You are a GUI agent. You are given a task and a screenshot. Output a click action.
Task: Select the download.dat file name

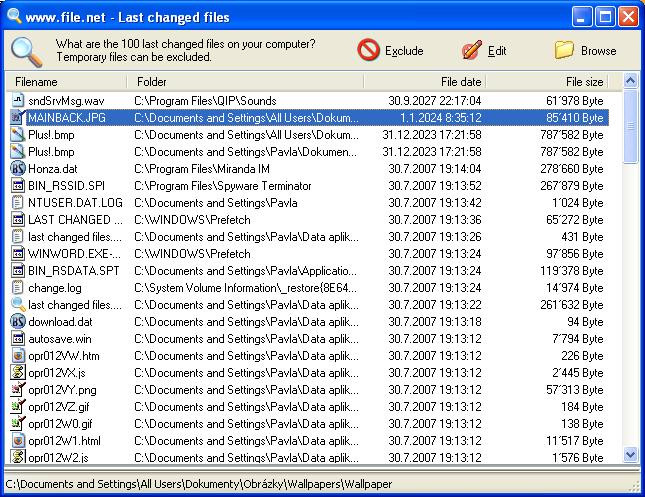pyautogui.click(x=60, y=322)
